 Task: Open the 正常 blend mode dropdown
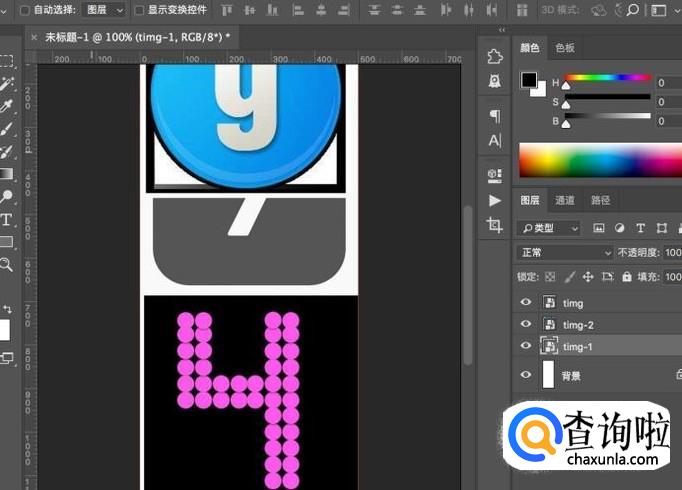565,253
